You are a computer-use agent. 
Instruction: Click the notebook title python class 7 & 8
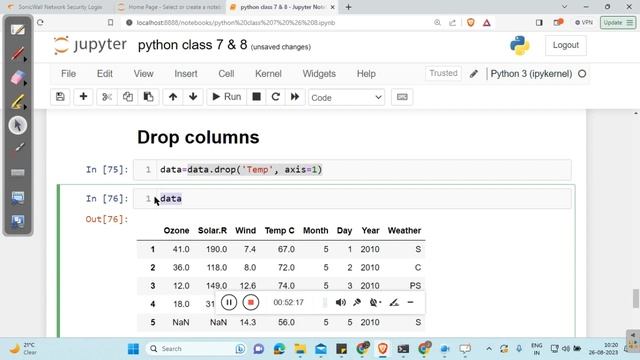pyautogui.click(x=192, y=45)
